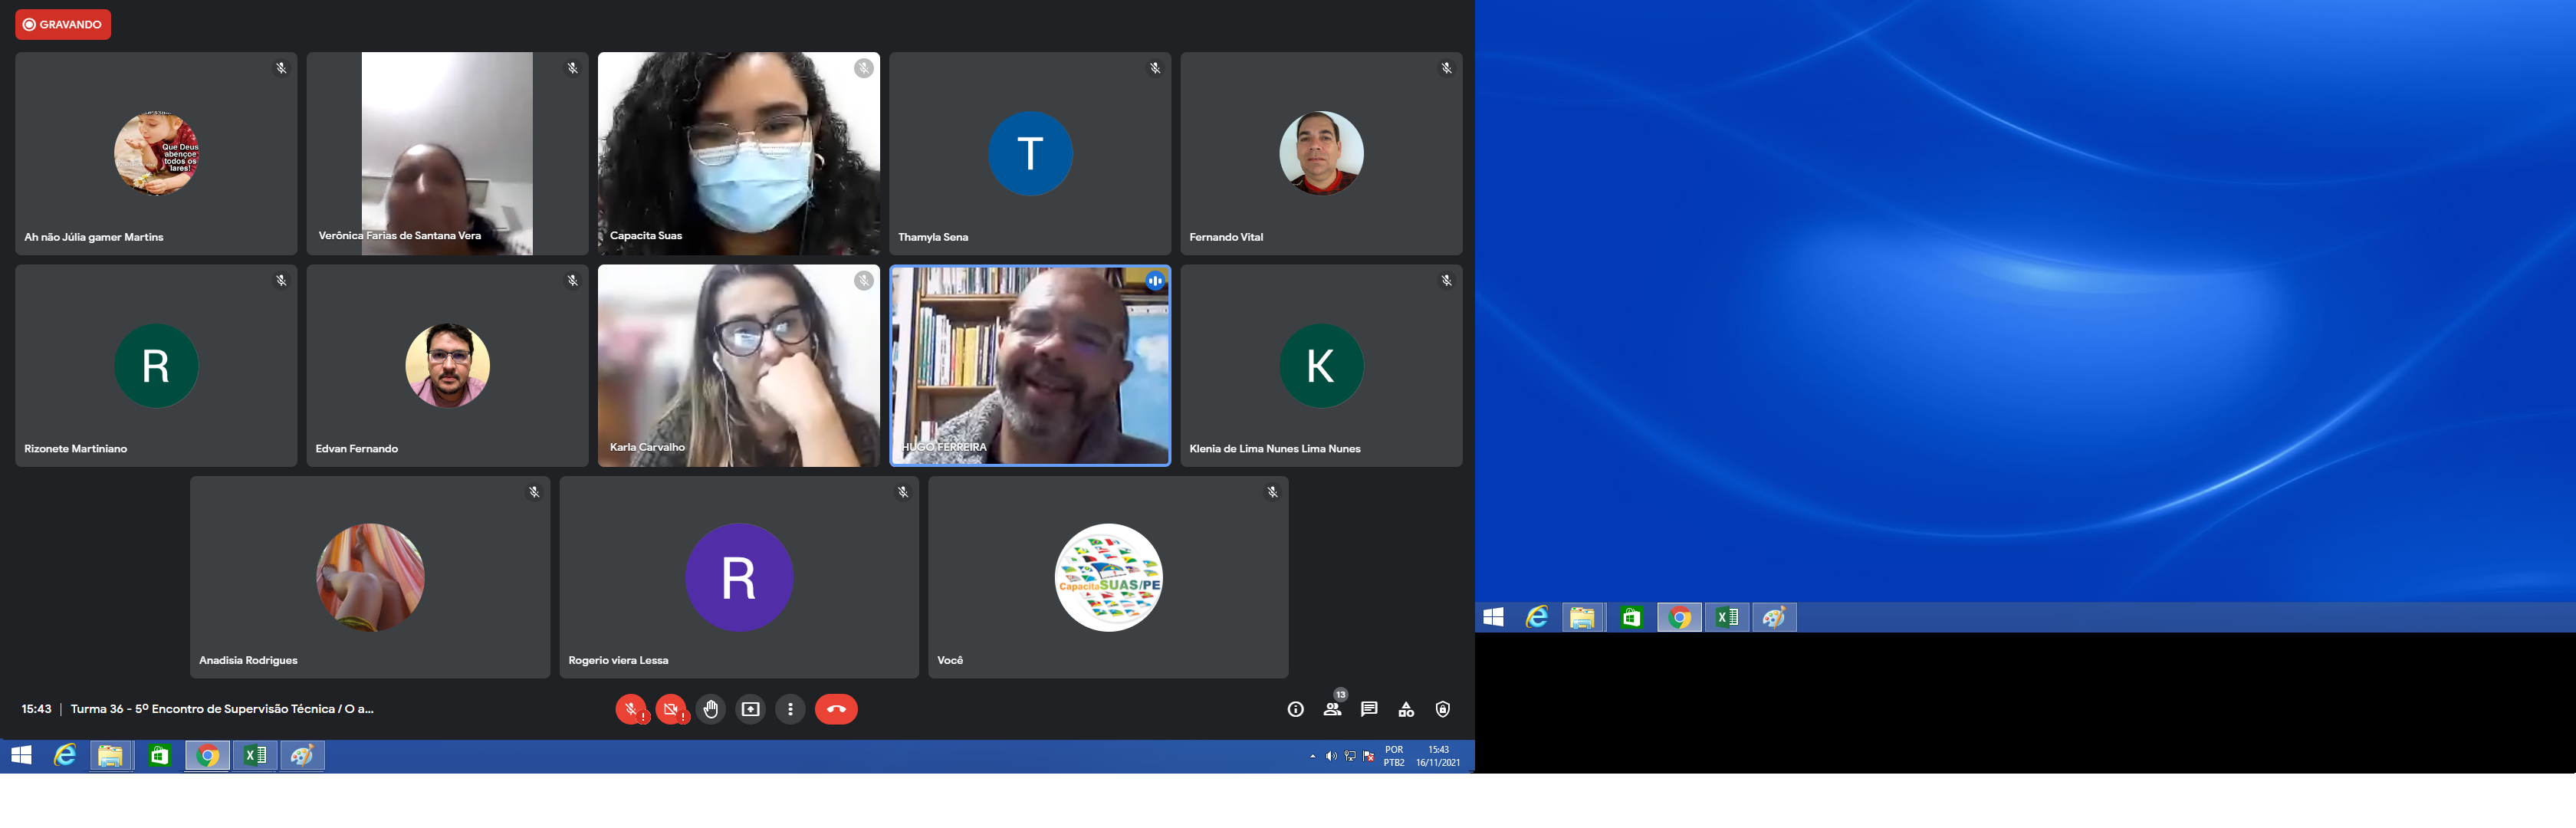Screen dimensions: 2576x828
Task: Open the three-dot more options menu
Action: pos(790,709)
